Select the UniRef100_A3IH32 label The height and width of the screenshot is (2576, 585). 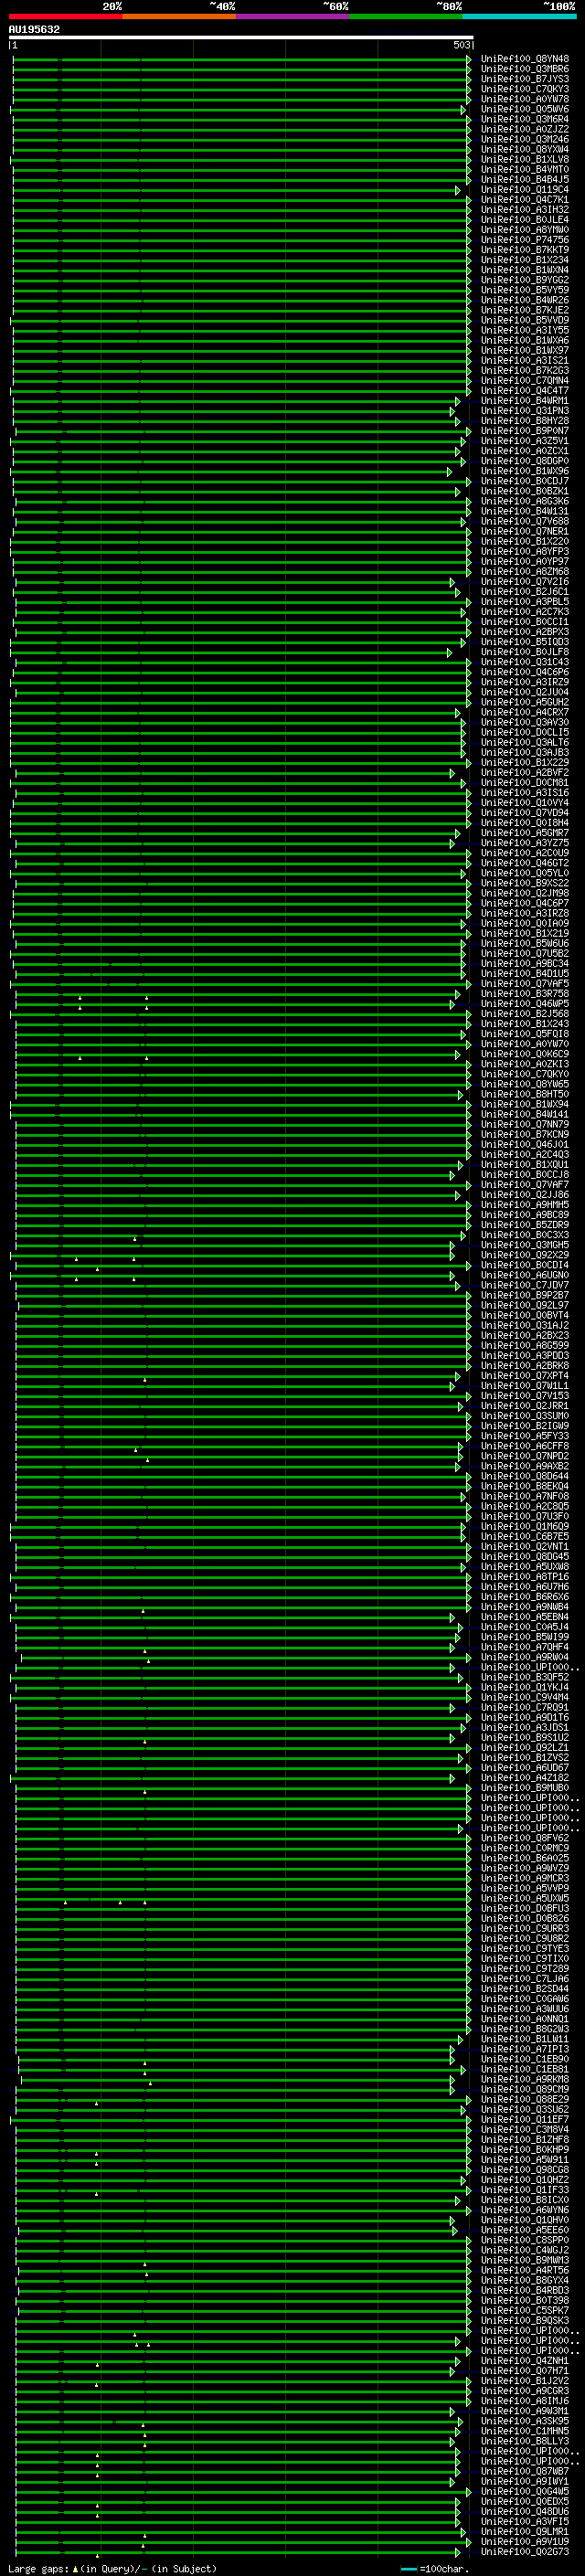click(525, 209)
